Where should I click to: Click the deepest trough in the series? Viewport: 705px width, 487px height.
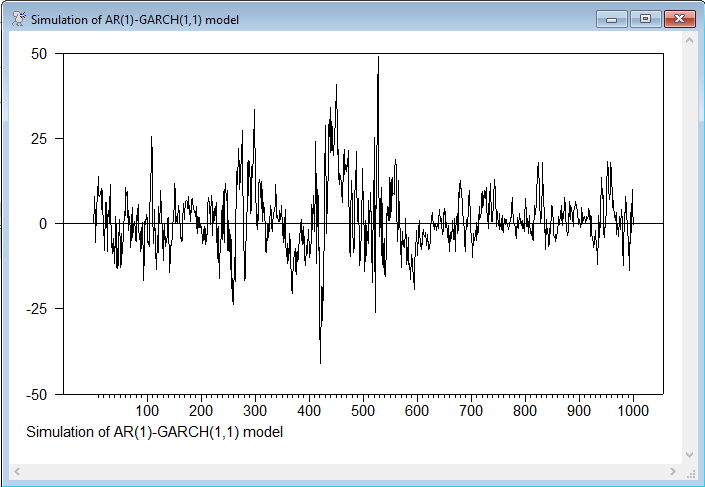[320, 362]
